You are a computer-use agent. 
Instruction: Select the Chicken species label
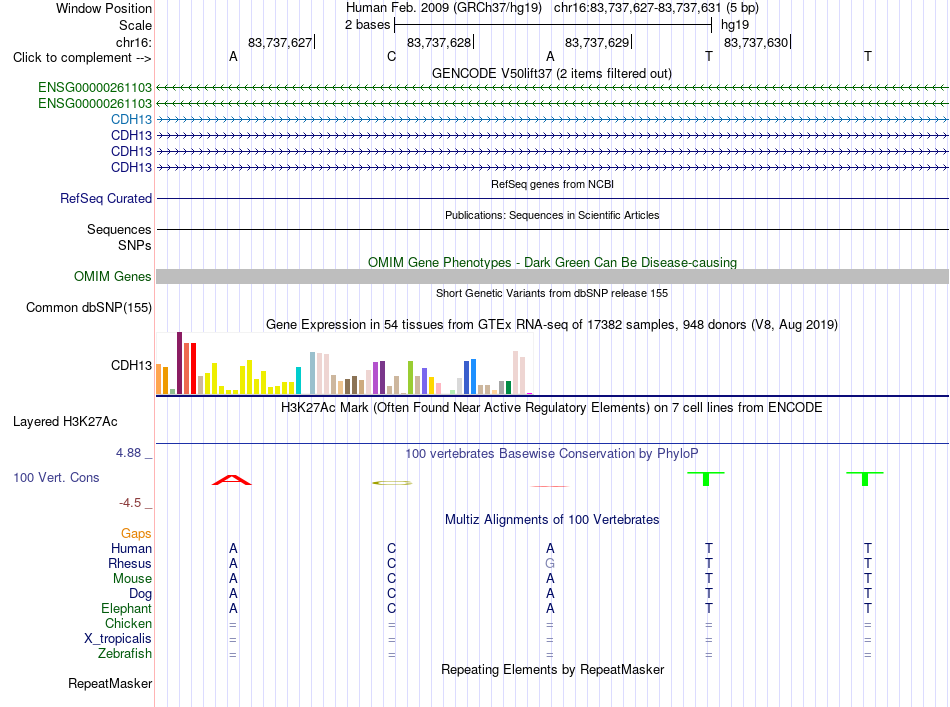[x=128, y=623]
